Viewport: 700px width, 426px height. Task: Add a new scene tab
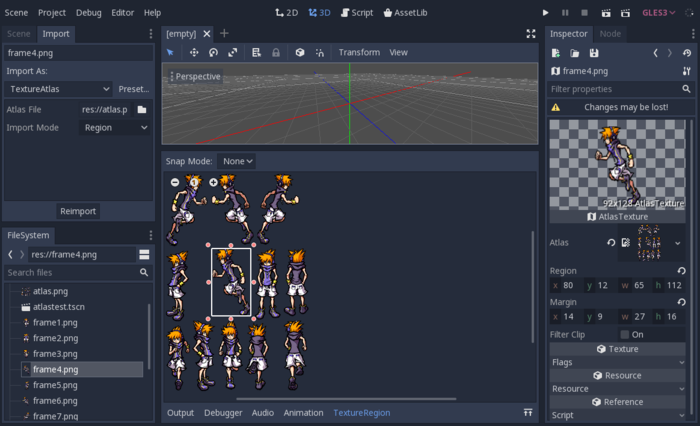tap(224, 33)
